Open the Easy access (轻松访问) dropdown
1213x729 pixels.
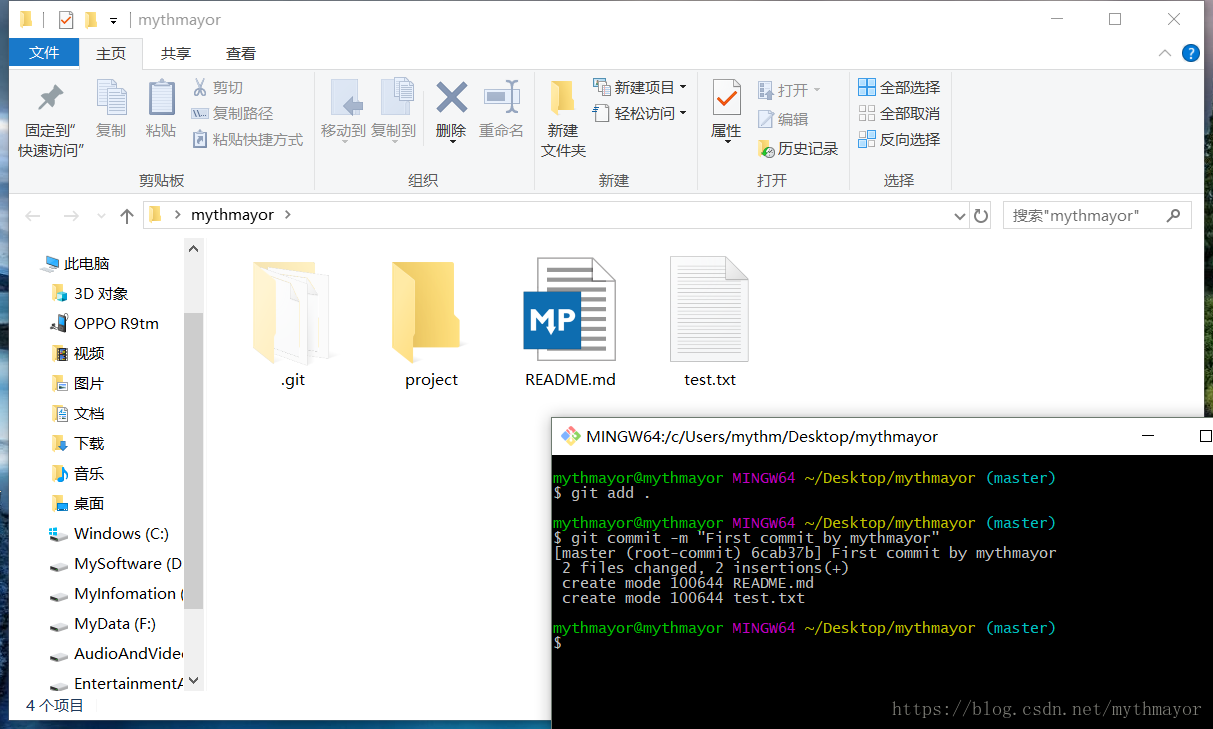click(x=640, y=113)
